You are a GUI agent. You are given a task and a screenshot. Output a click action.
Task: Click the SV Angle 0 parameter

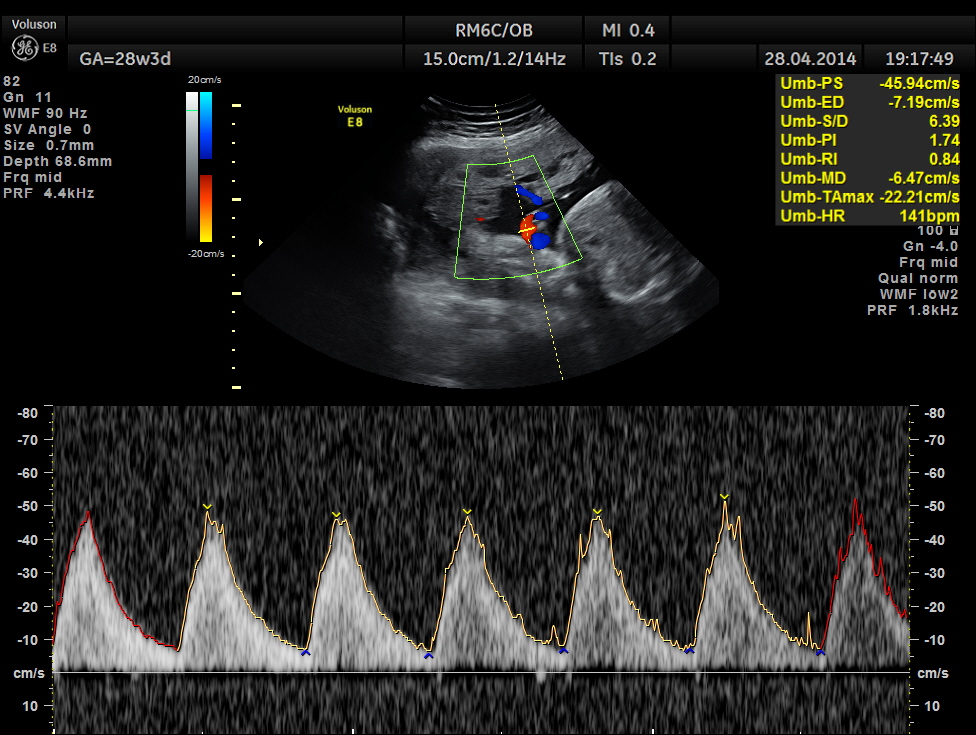click(47, 129)
